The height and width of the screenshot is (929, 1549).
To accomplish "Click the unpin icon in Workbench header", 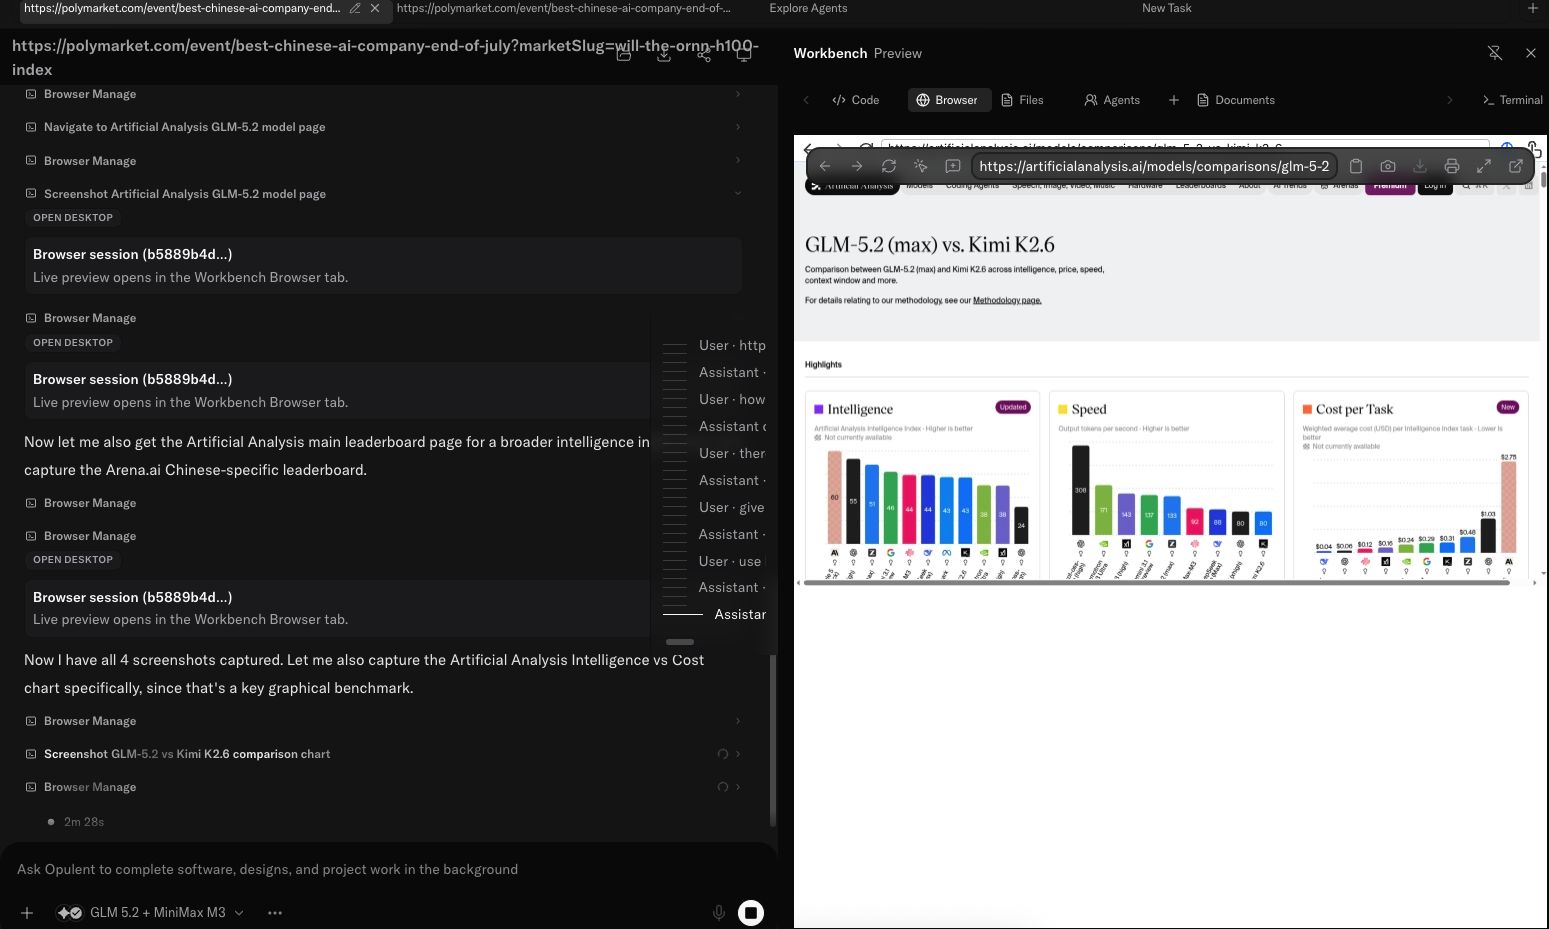I will pyautogui.click(x=1495, y=53).
